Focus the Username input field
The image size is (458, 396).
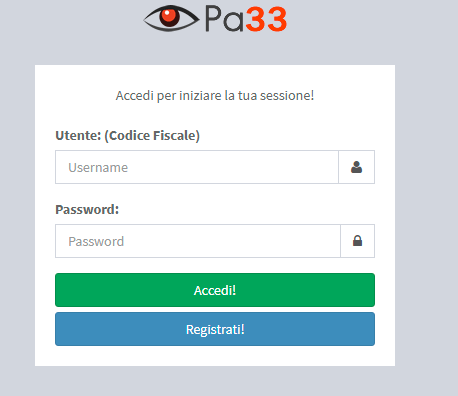(x=197, y=167)
